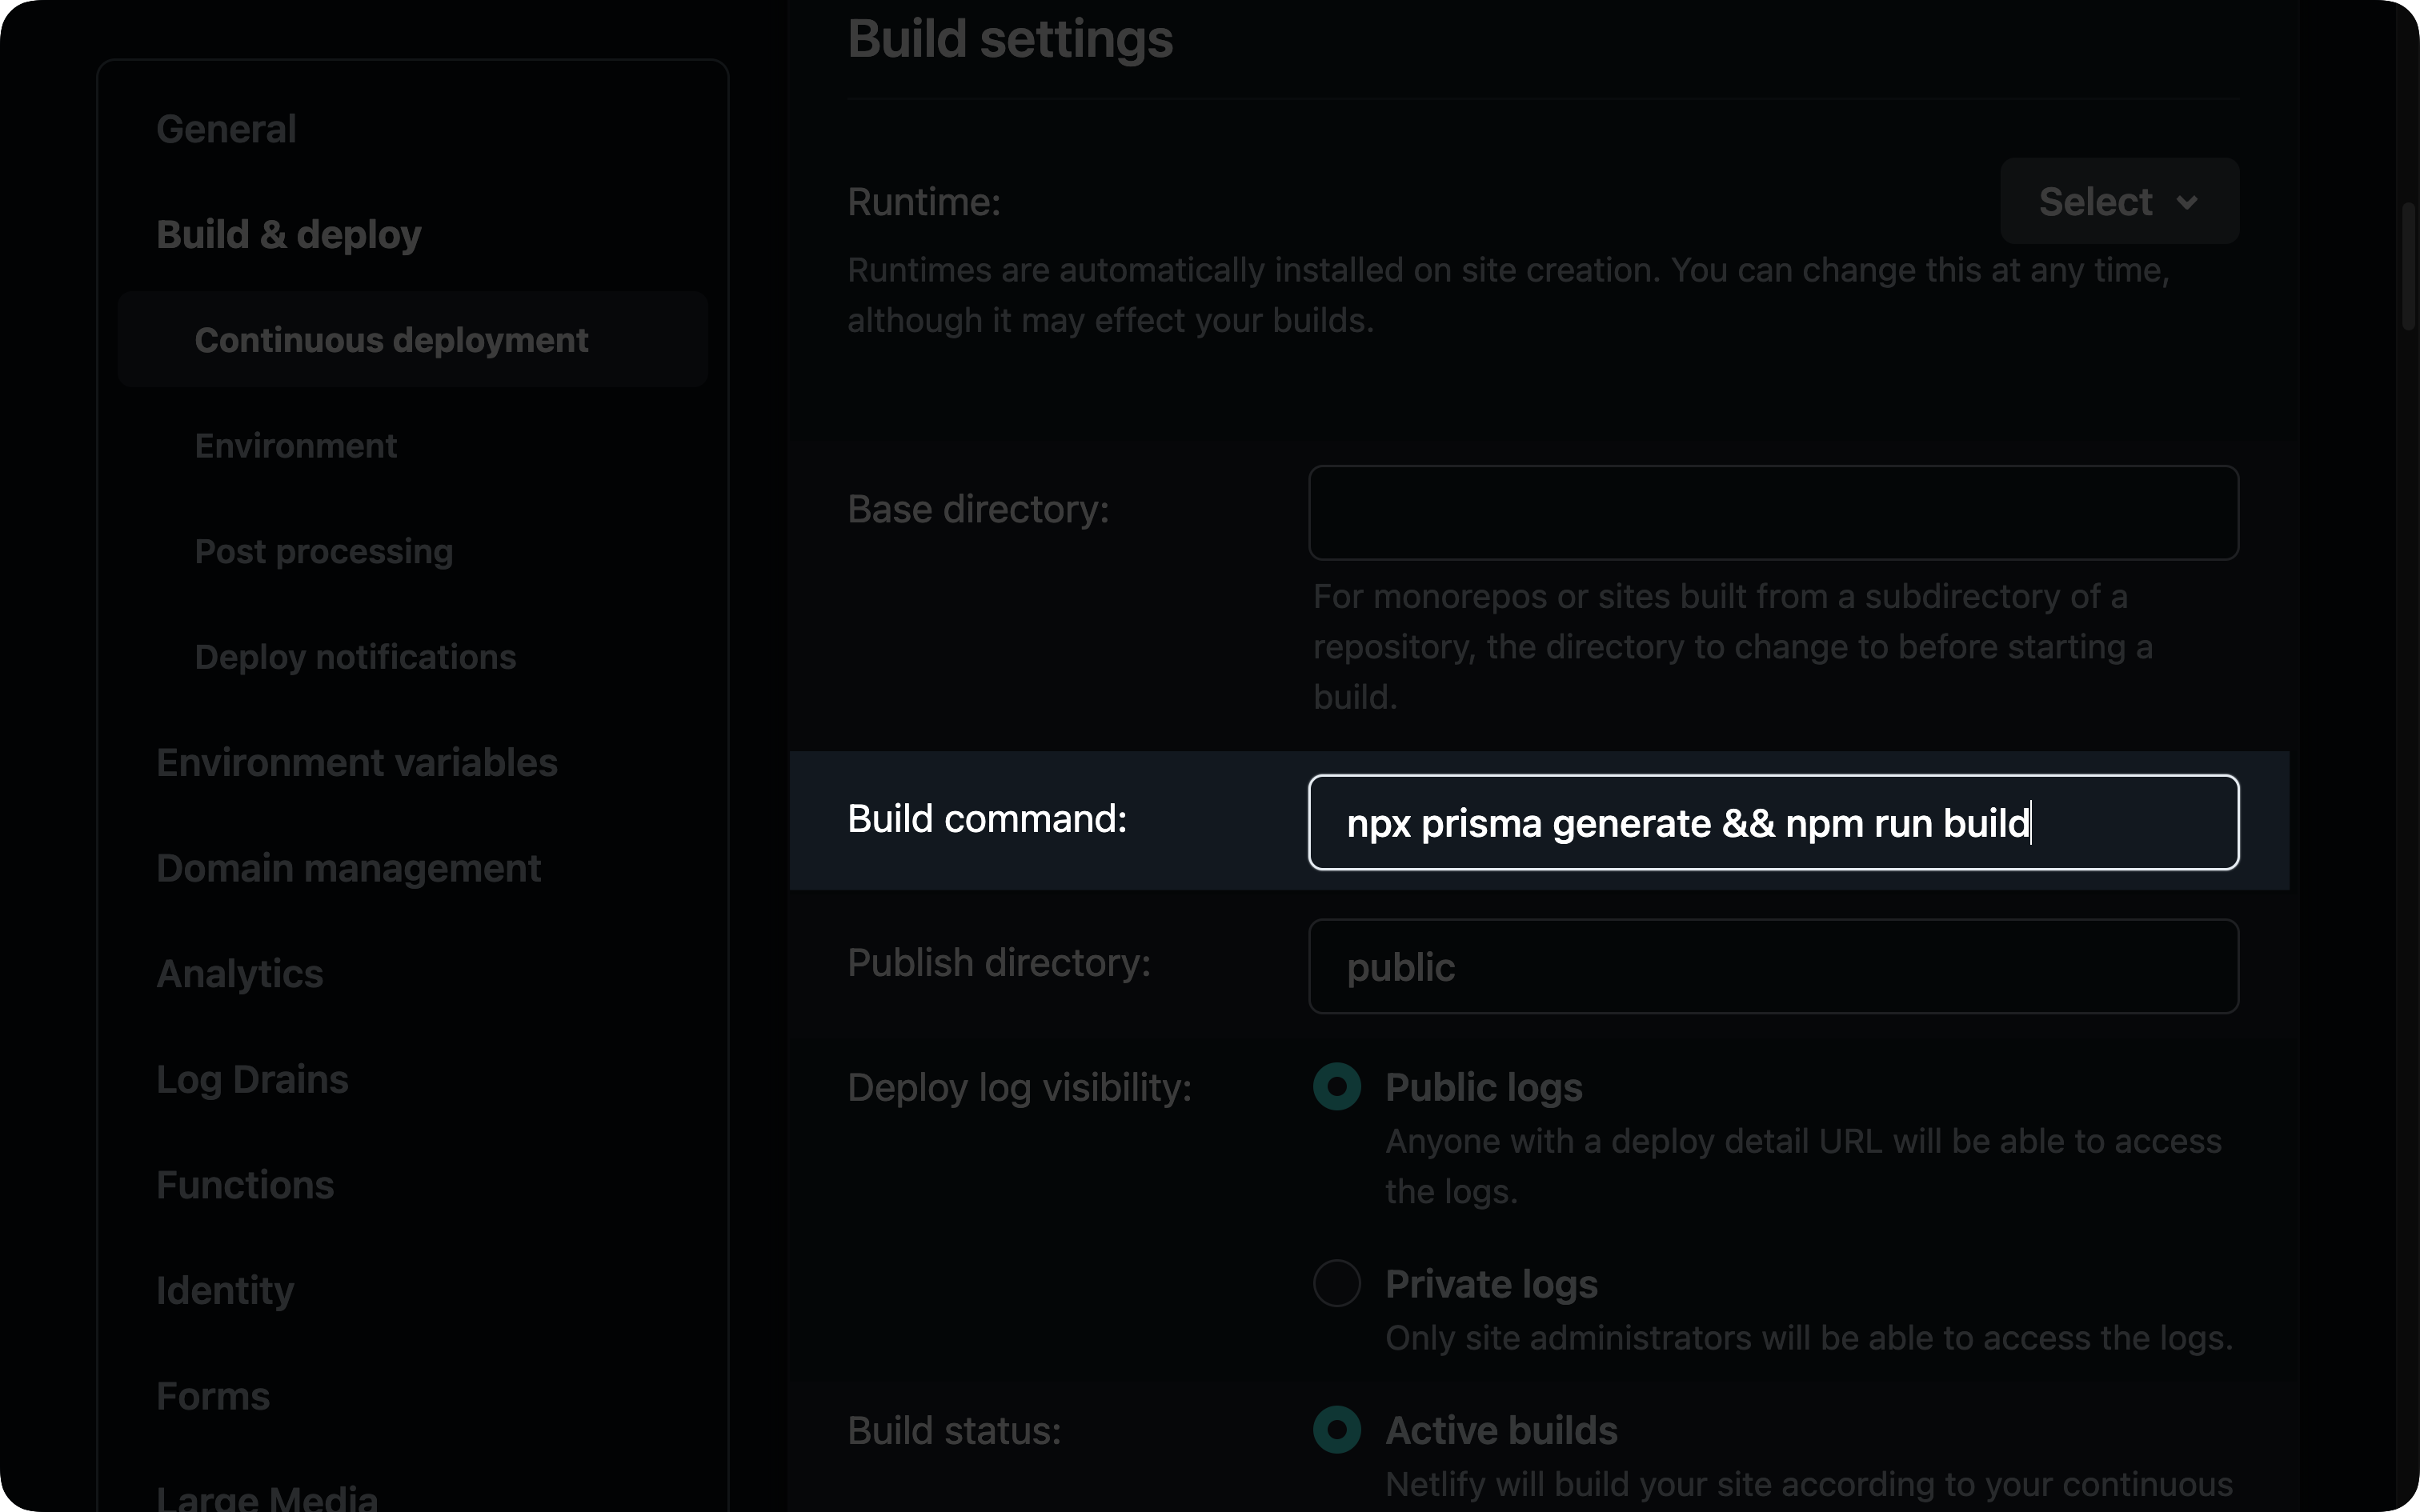Select Domain management sidebar icon

coord(348,867)
